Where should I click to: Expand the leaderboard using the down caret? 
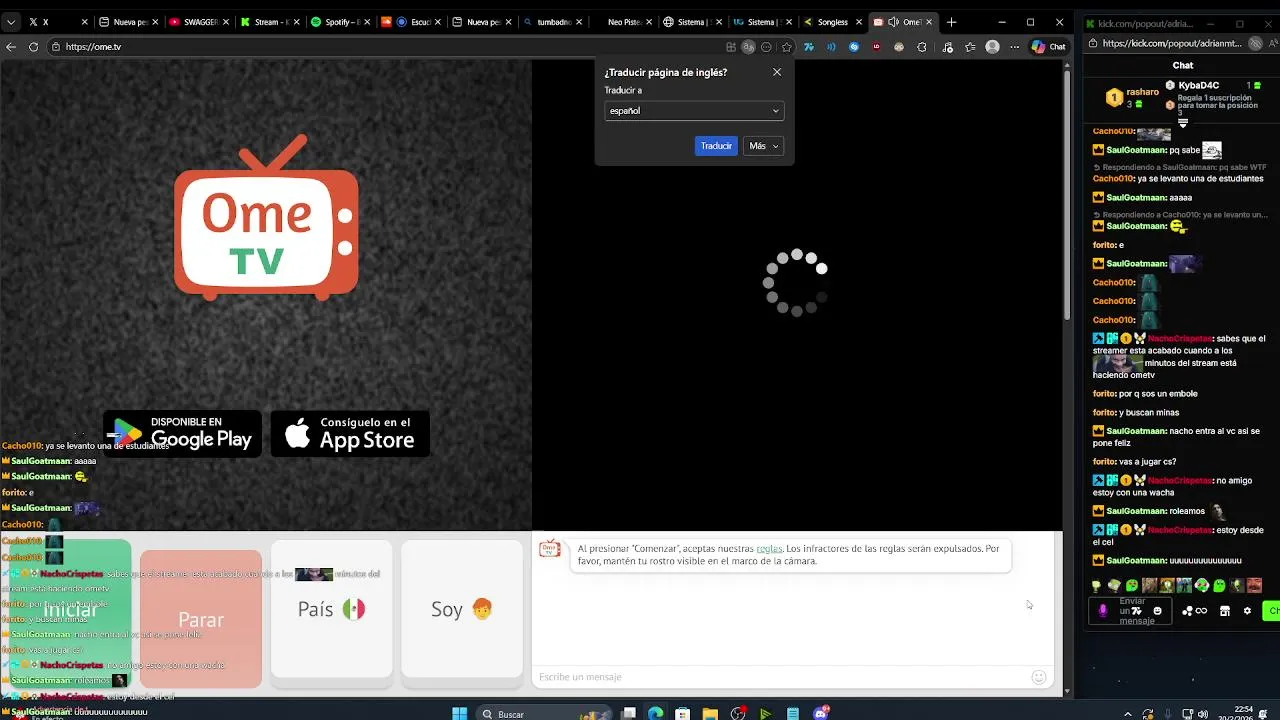[x=1182, y=124]
